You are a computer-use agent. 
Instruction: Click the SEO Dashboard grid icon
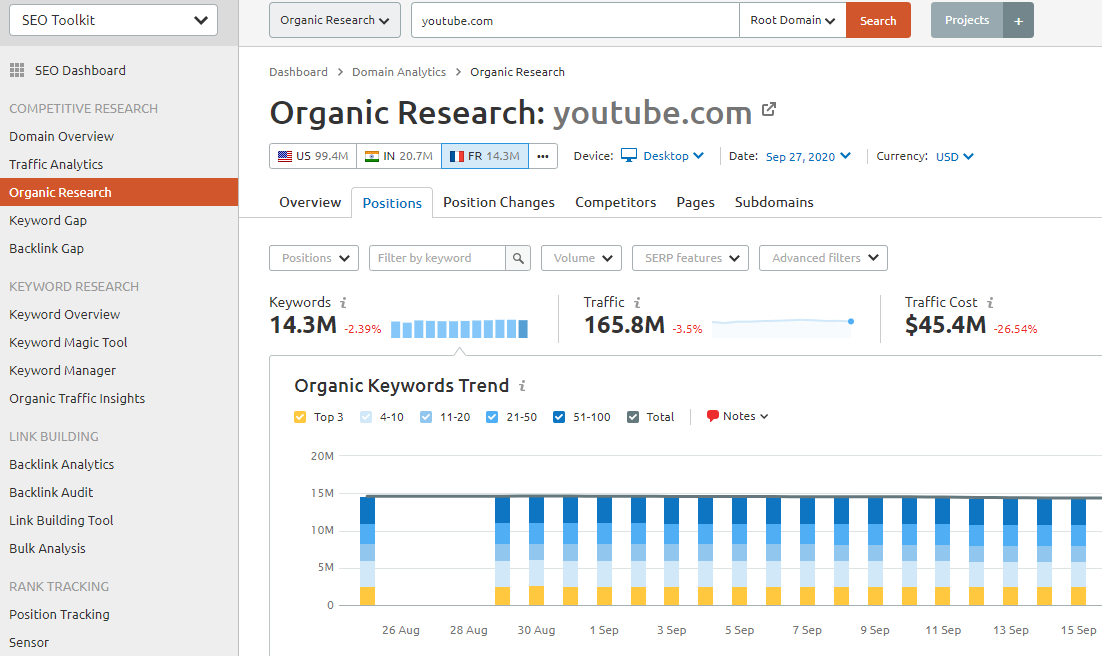pyautogui.click(x=17, y=70)
